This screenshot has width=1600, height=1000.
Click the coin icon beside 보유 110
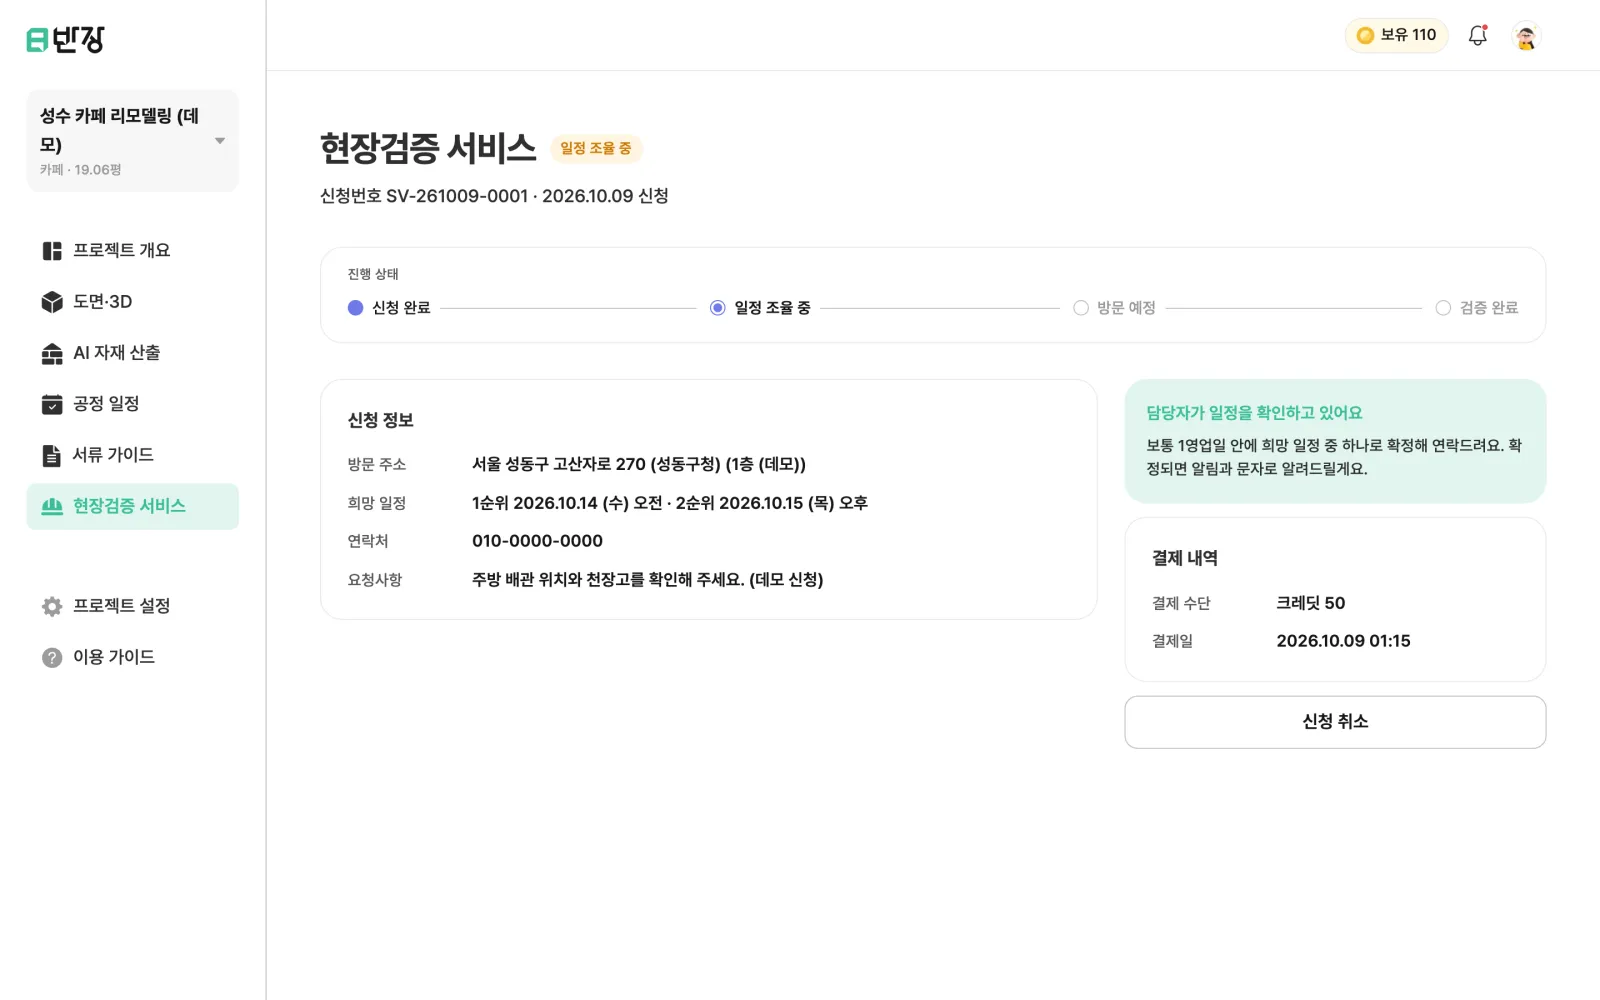click(x=1365, y=36)
